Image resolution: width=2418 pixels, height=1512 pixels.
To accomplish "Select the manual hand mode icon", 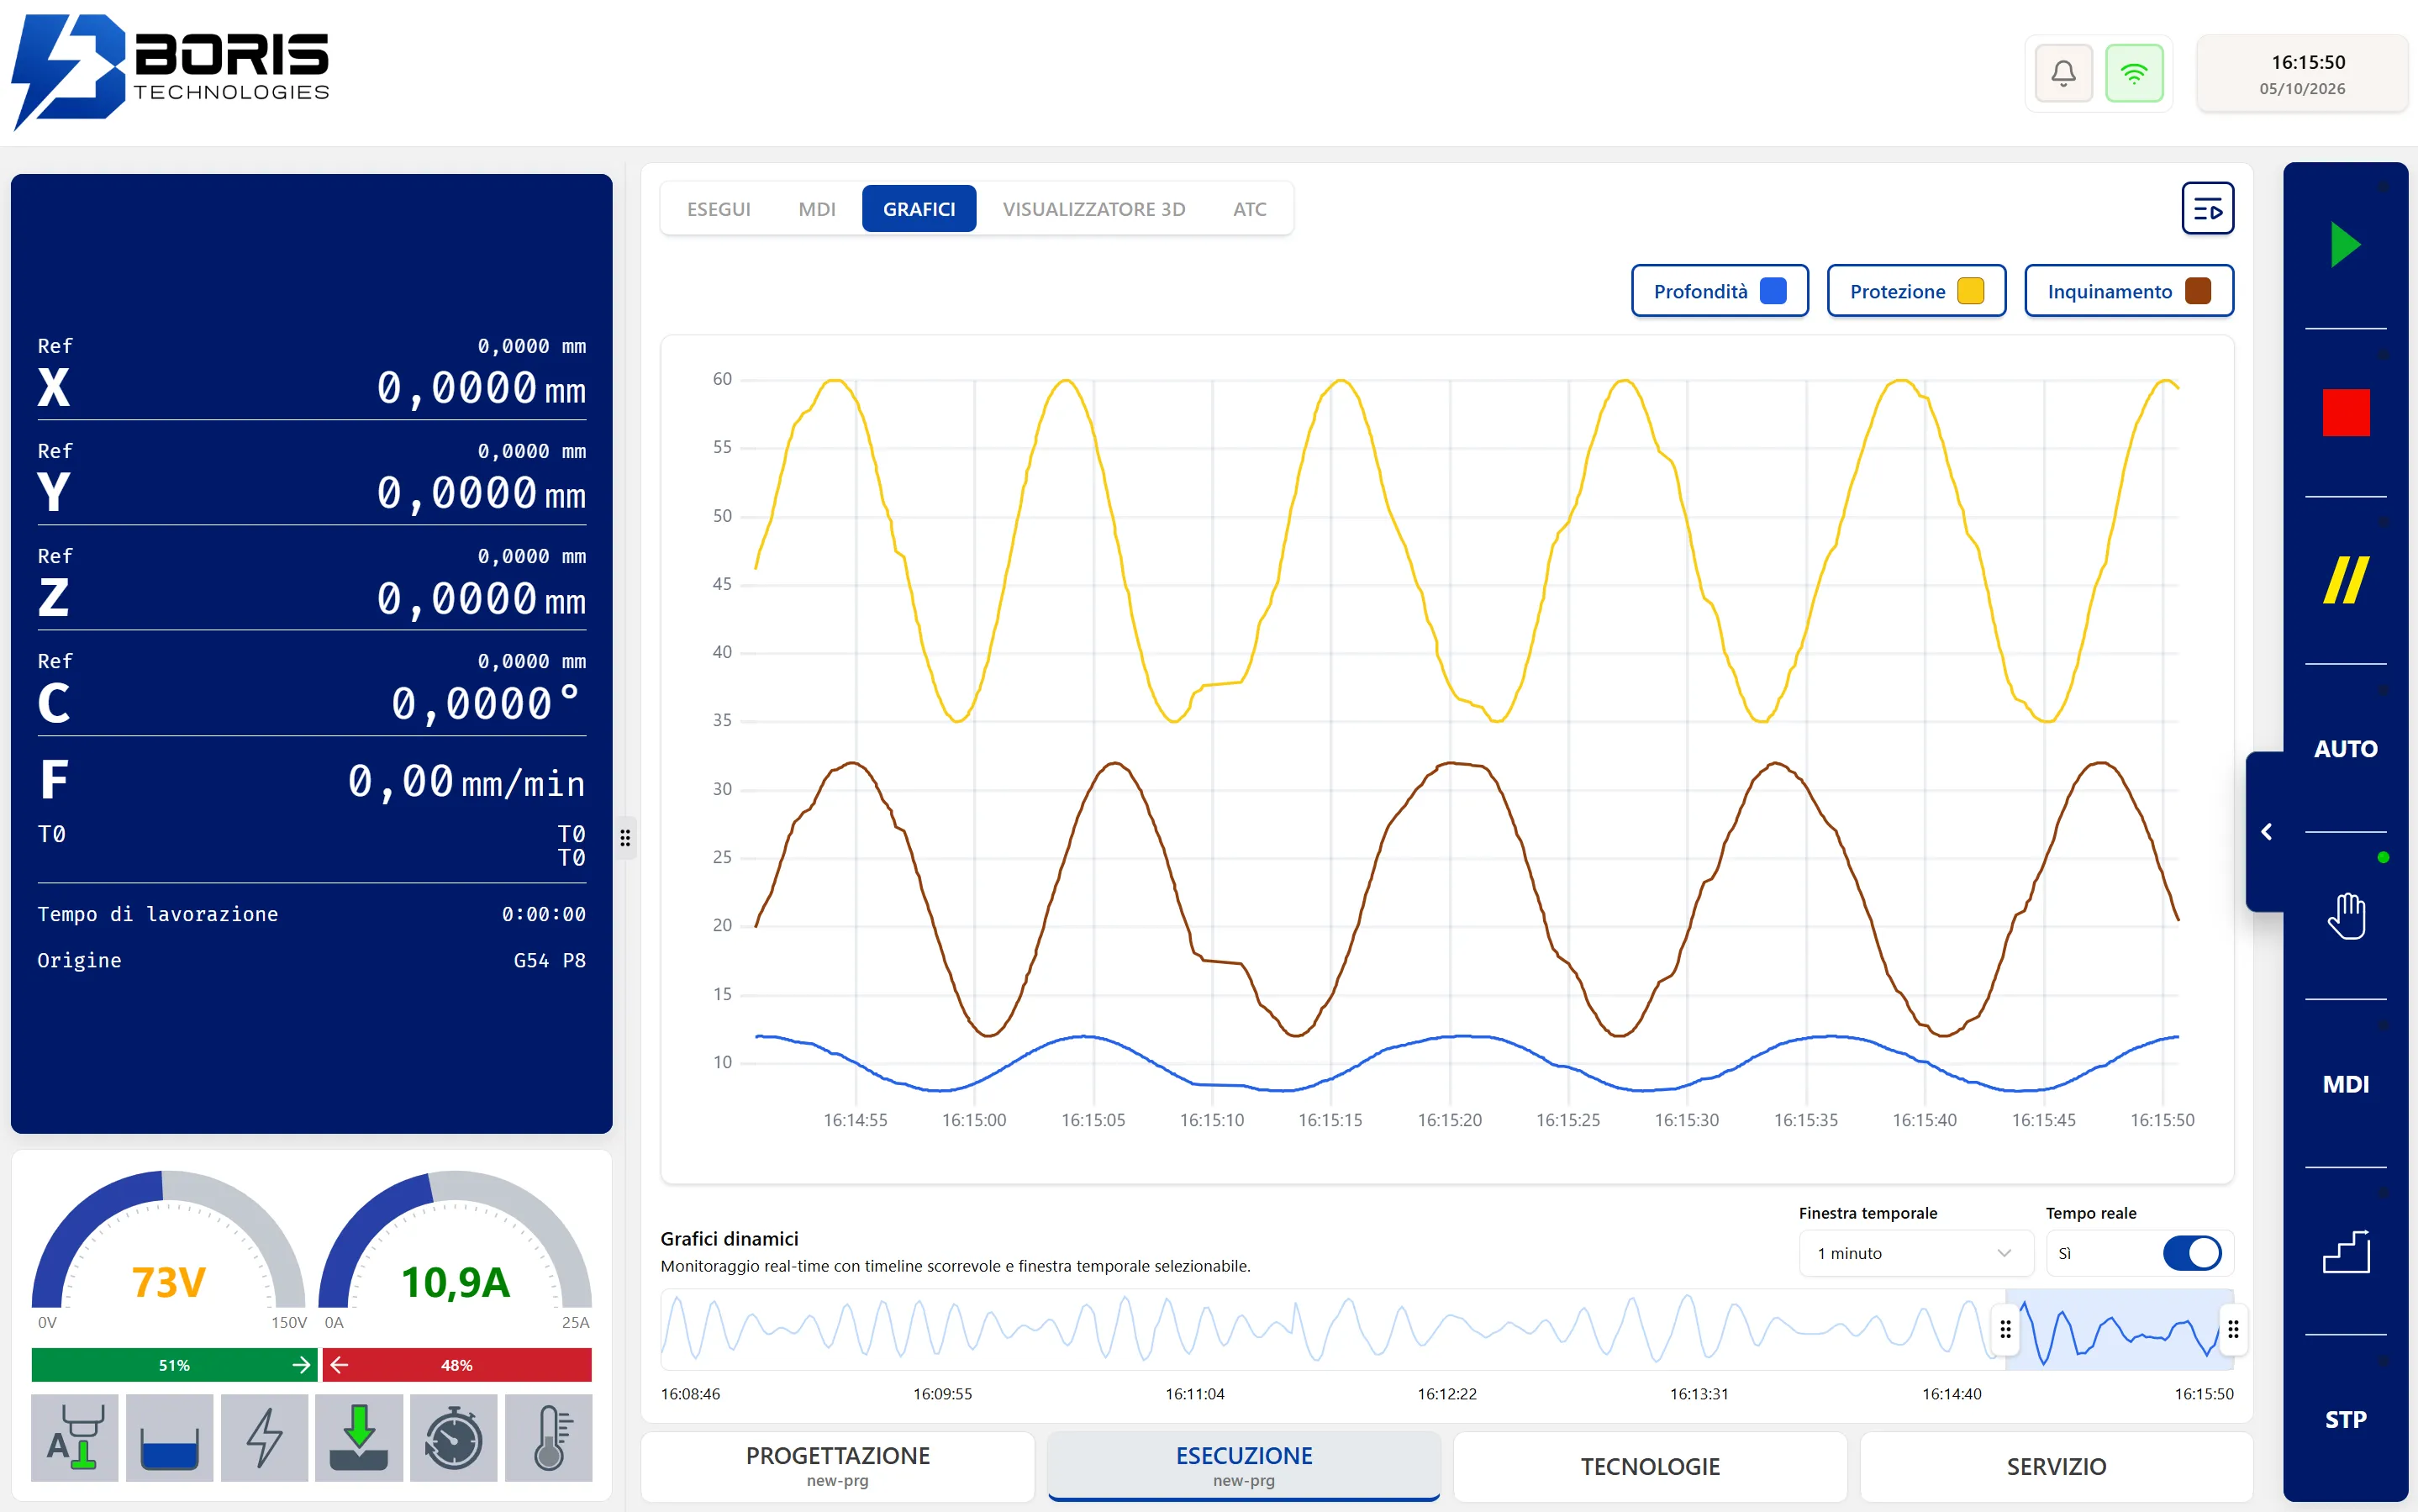I will 2345,916.
